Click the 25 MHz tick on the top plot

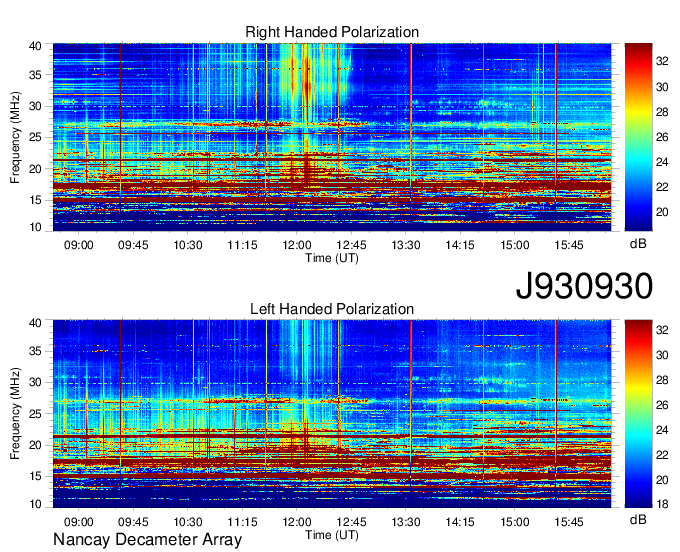tap(35, 137)
